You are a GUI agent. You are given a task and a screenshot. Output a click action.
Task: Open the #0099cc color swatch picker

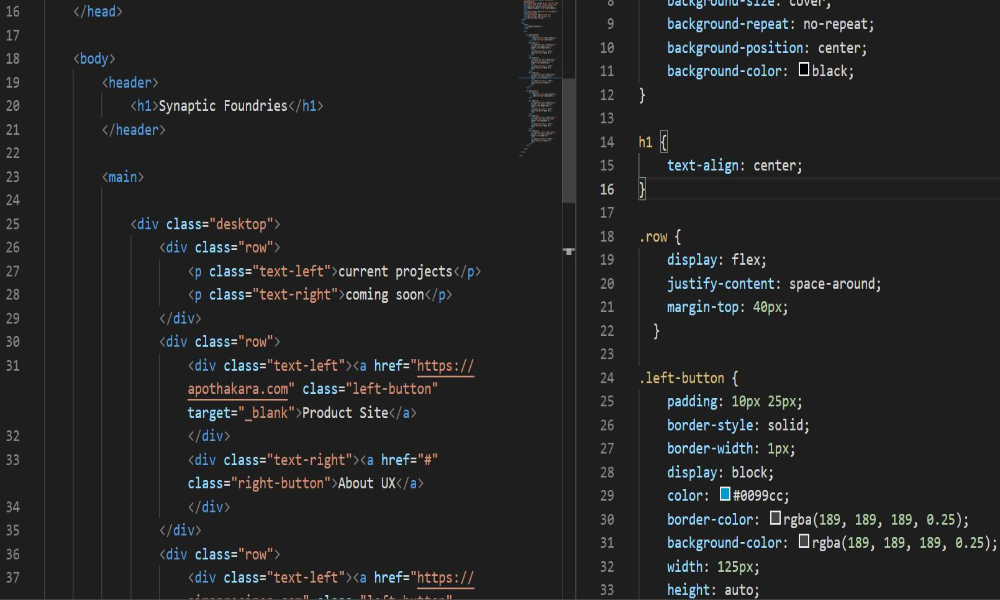pyautogui.click(x=725, y=495)
